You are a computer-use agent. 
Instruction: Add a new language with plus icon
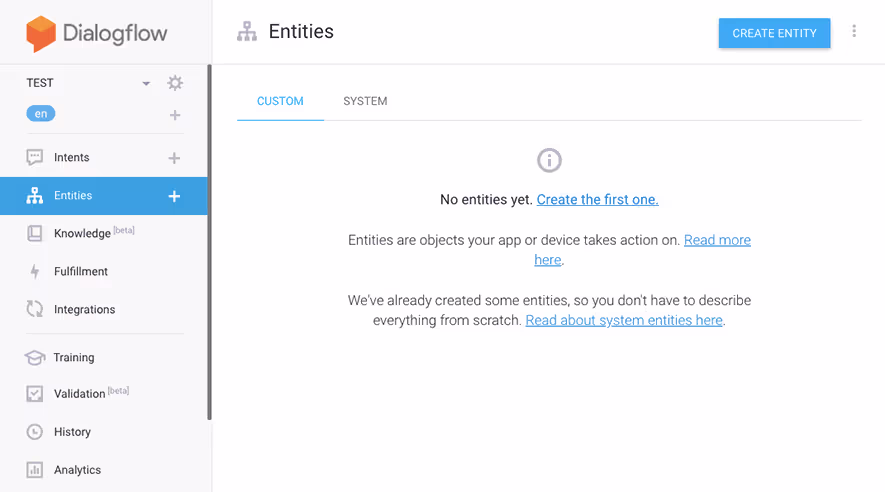pos(175,115)
